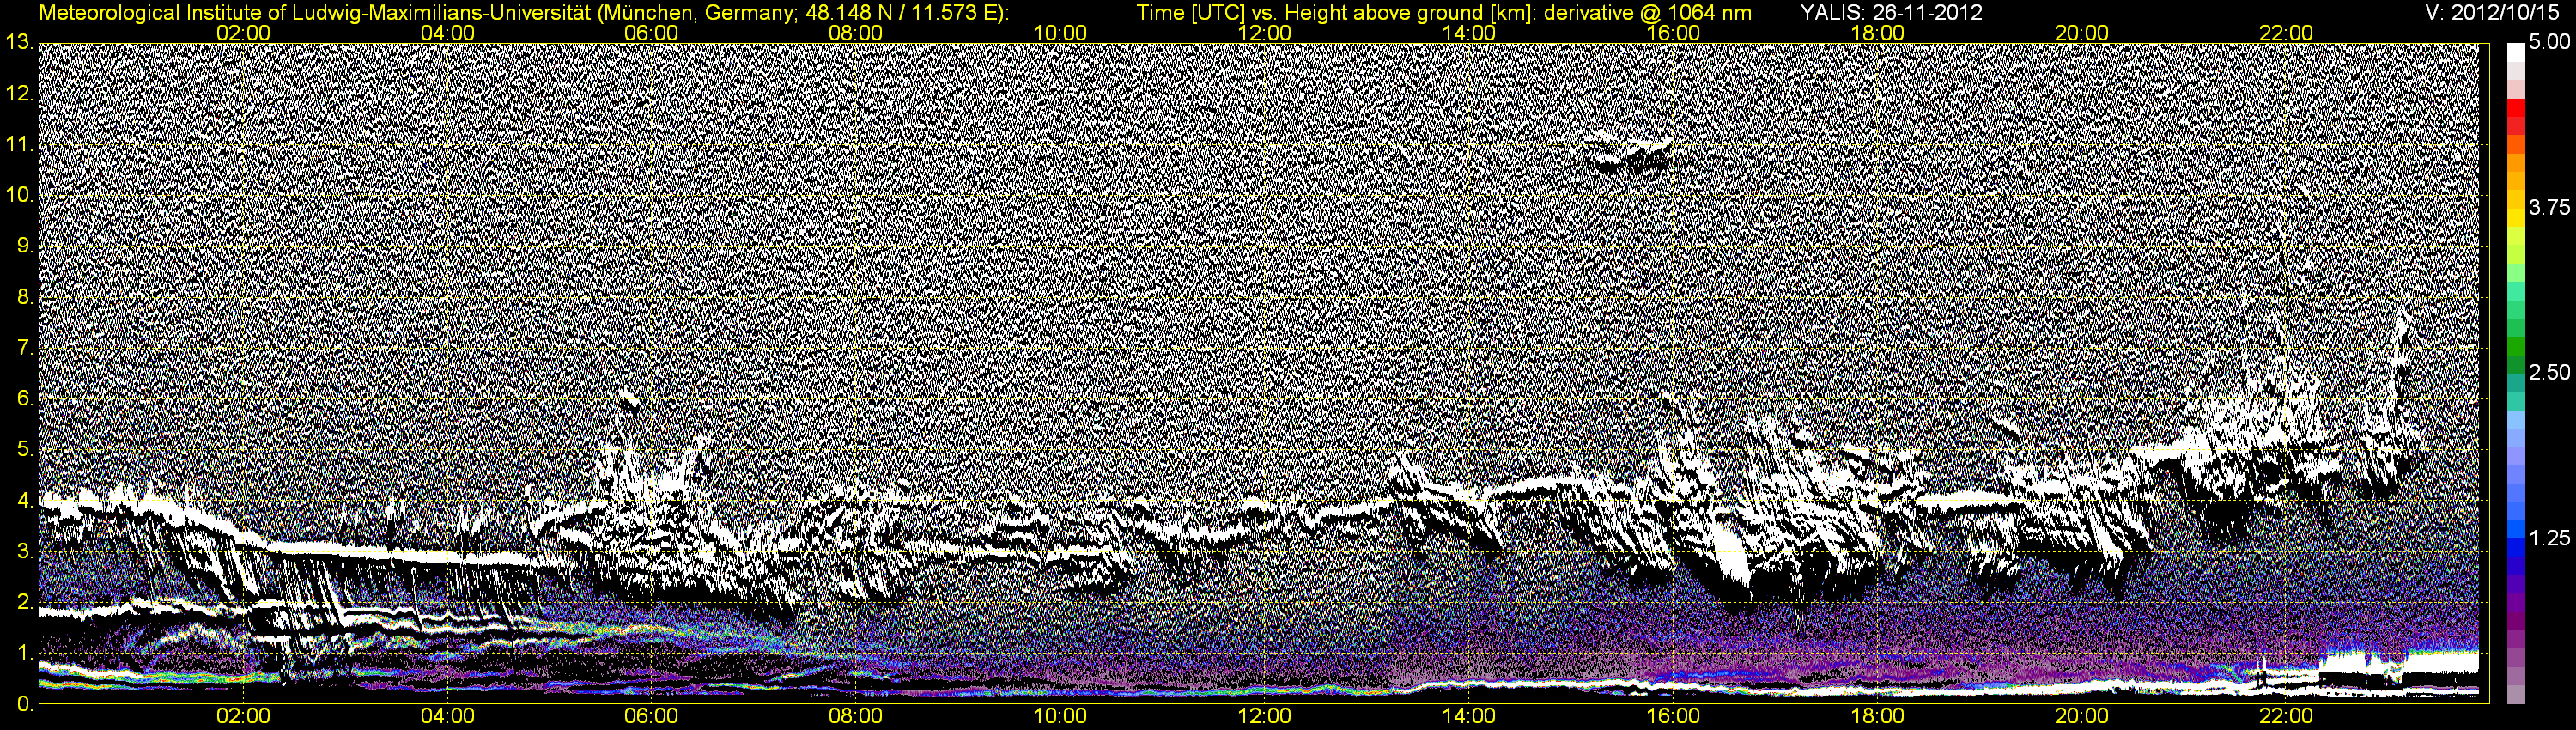
Task: Pick the 8 km height axis label
Action: 25,298
